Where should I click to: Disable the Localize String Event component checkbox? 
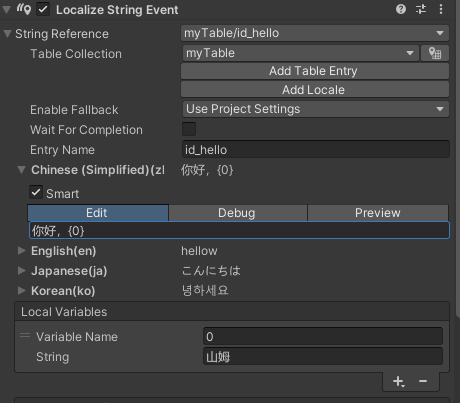(x=43, y=9)
